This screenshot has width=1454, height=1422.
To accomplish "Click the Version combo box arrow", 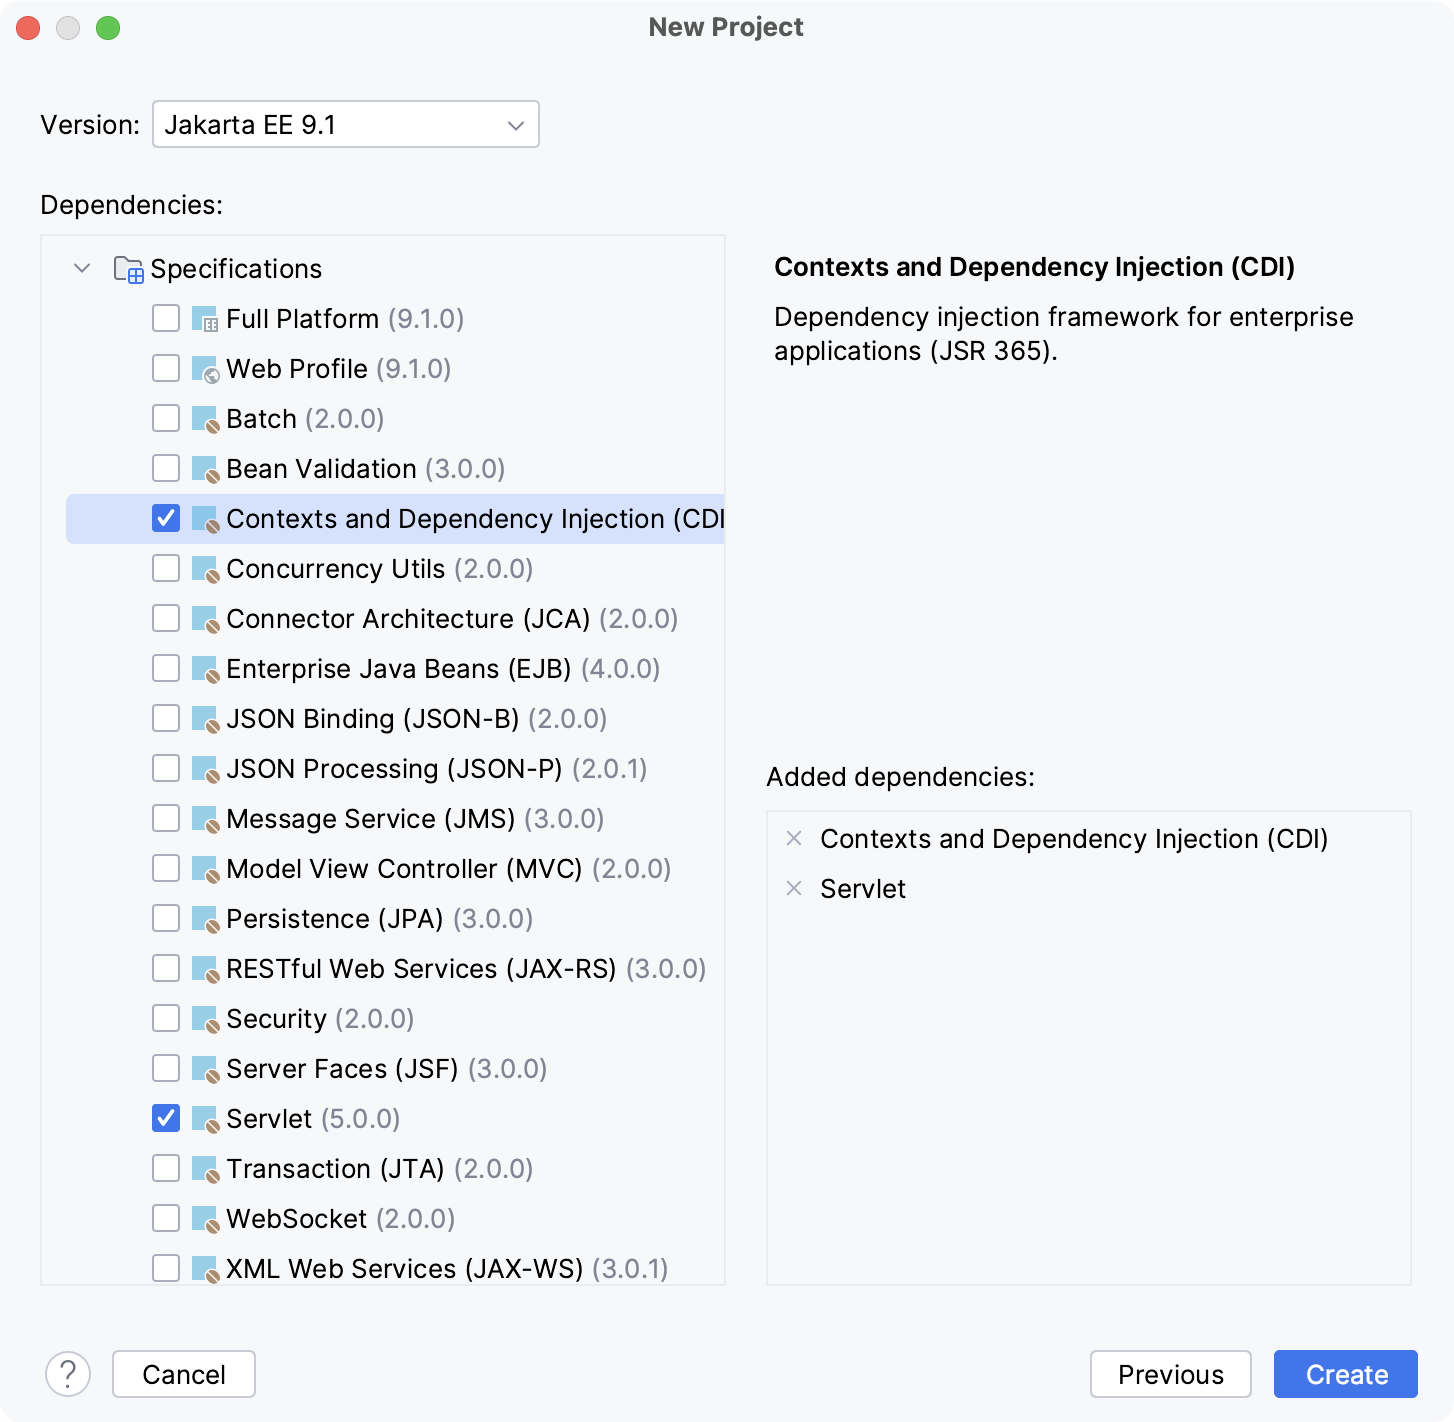I will pyautogui.click(x=515, y=124).
